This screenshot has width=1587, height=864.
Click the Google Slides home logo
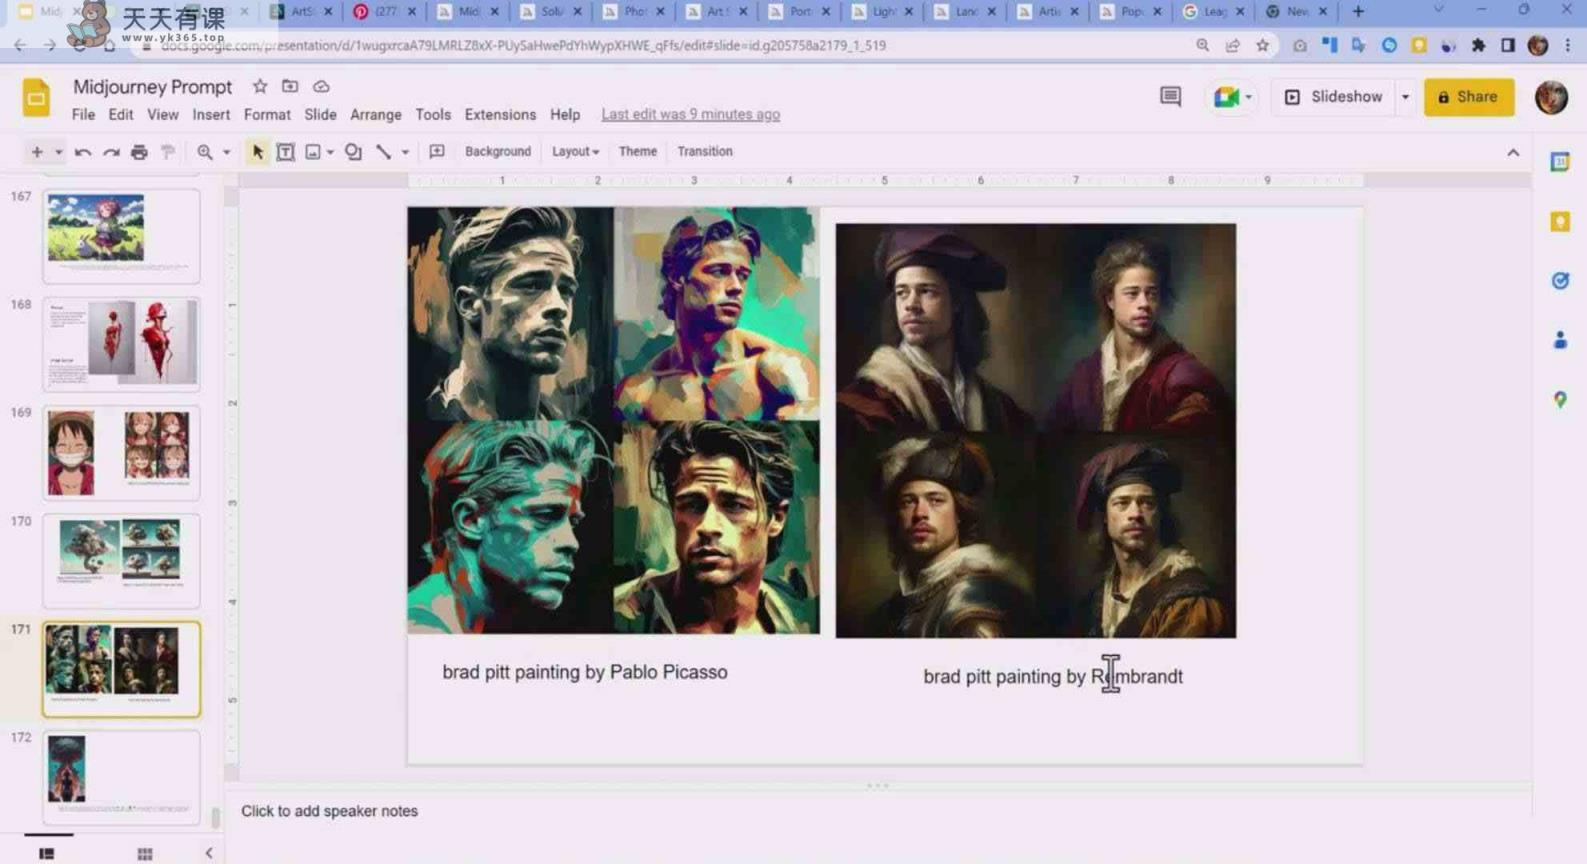36,97
